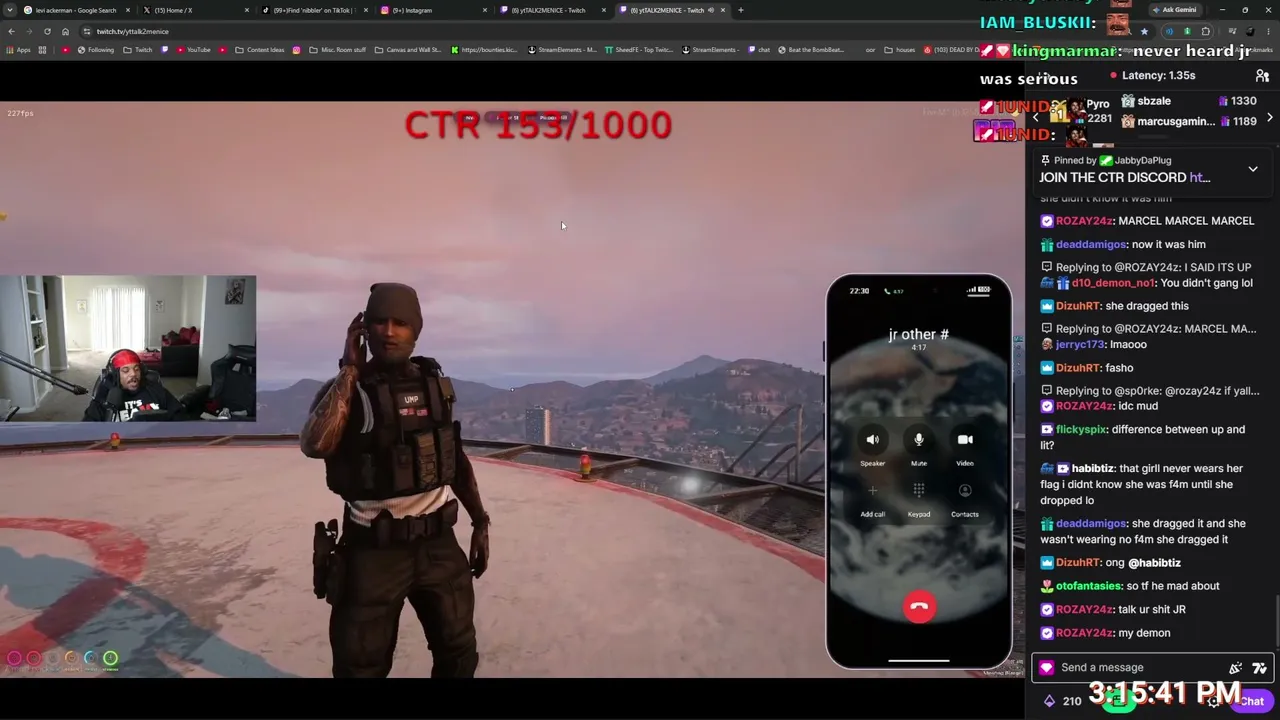
Task: Open the 7TV emote menu icon
Action: (x=1259, y=668)
